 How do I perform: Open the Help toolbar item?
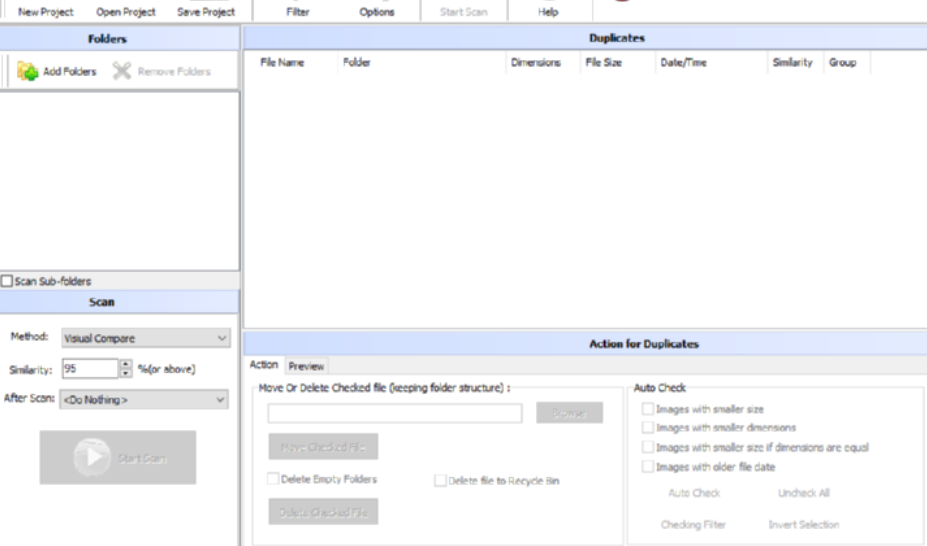pos(548,12)
